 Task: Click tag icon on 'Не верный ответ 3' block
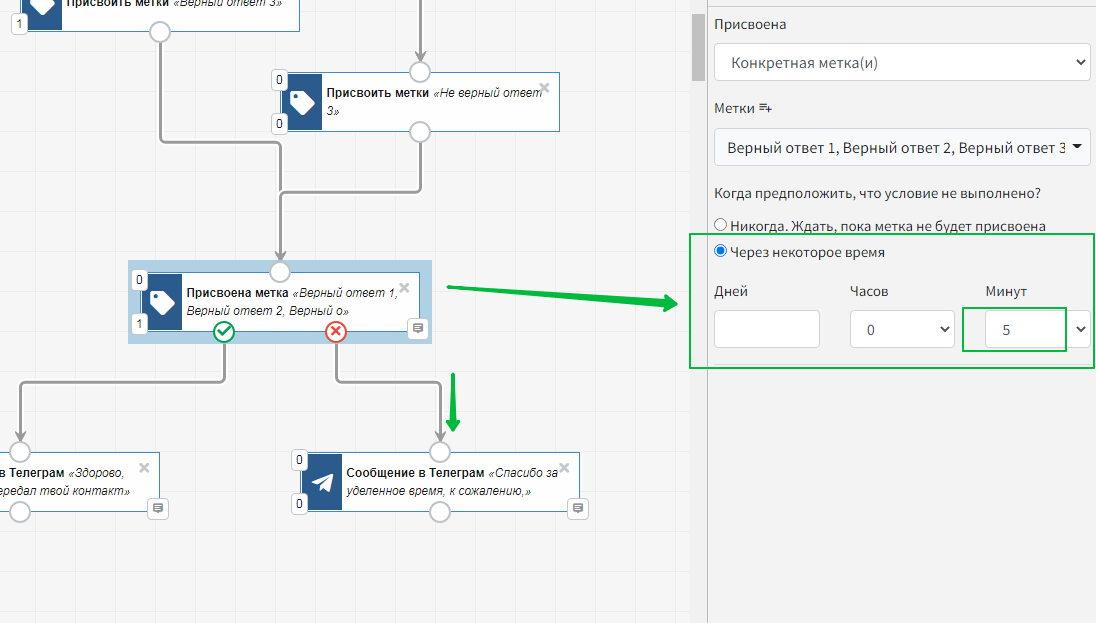[x=301, y=101]
